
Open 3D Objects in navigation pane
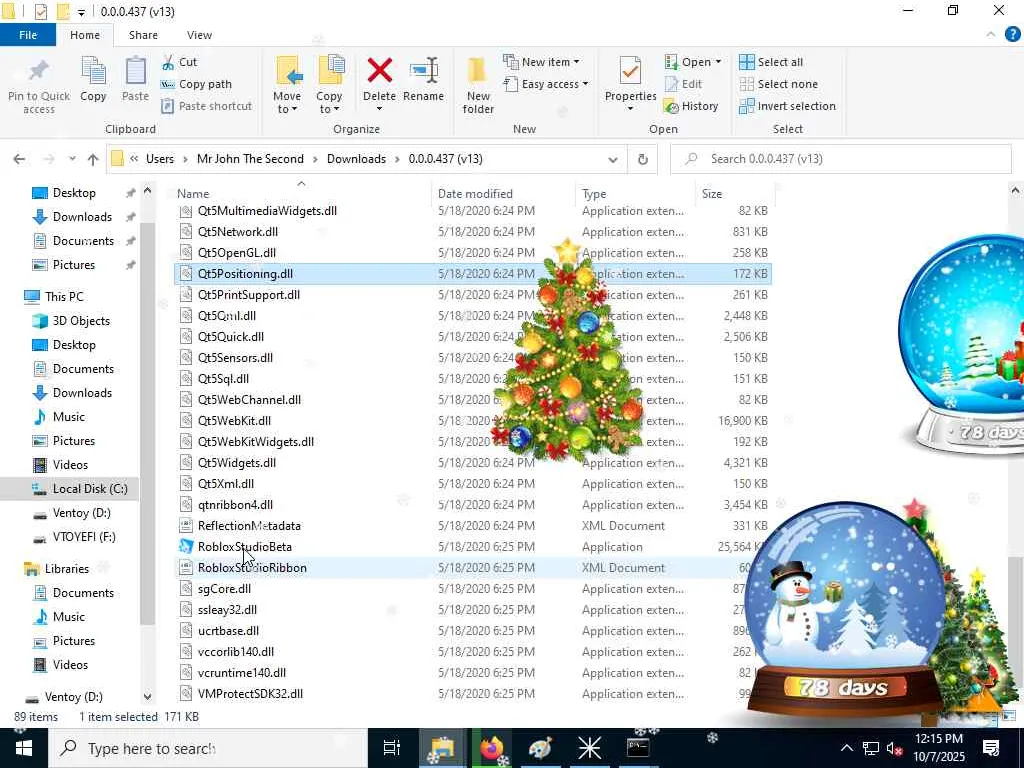click(81, 321)
